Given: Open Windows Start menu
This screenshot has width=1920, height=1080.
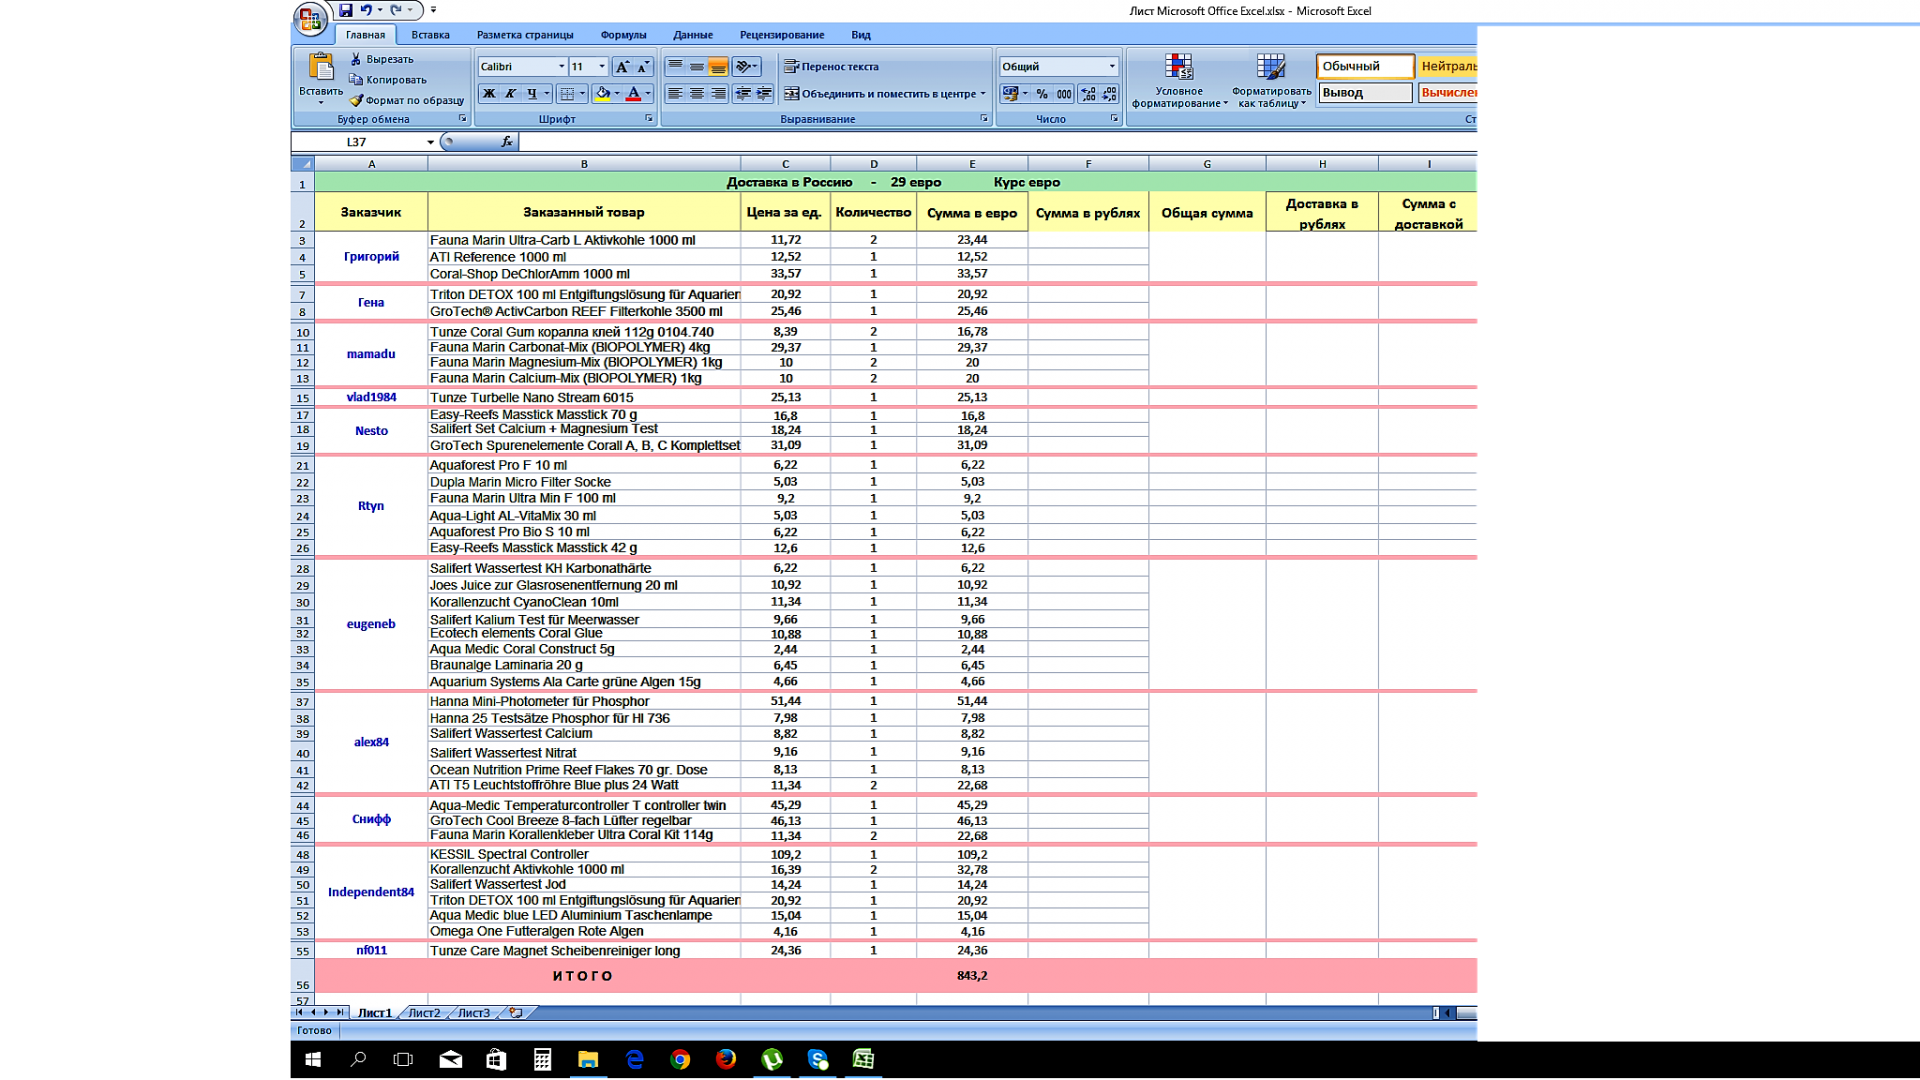Looking at the screenshot, I should [x=313, y=1060].
